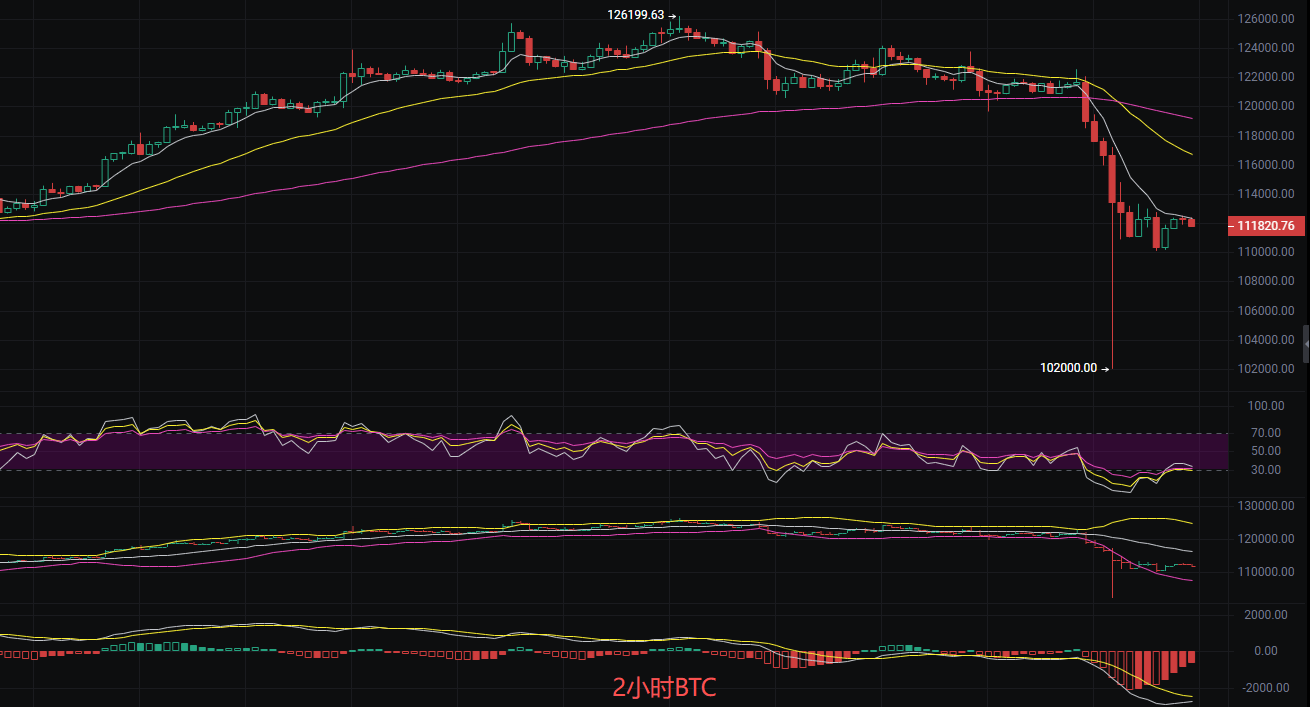
Task: Click the RSI 70.00 overbought level label
Action: point(1268,433)
